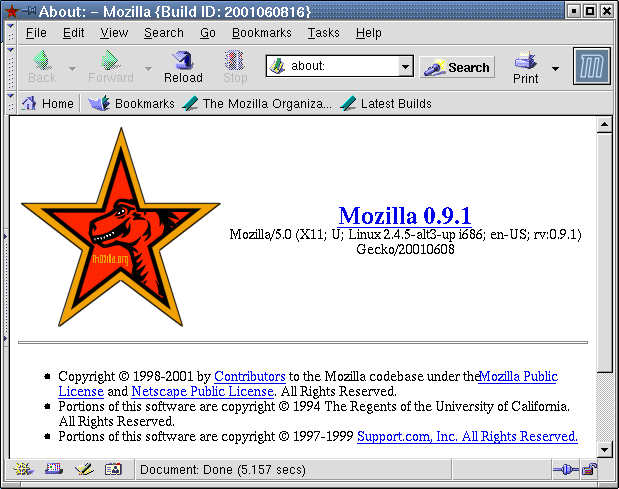The image size is (619, 489).
Task: Toggle the online/offline connection icon
Action: 564,469
